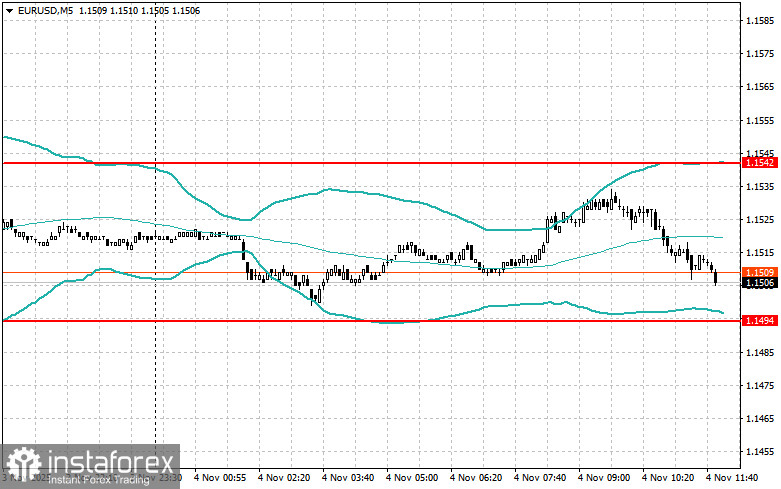Select the 1.1525 price scale value

point(760,220)
